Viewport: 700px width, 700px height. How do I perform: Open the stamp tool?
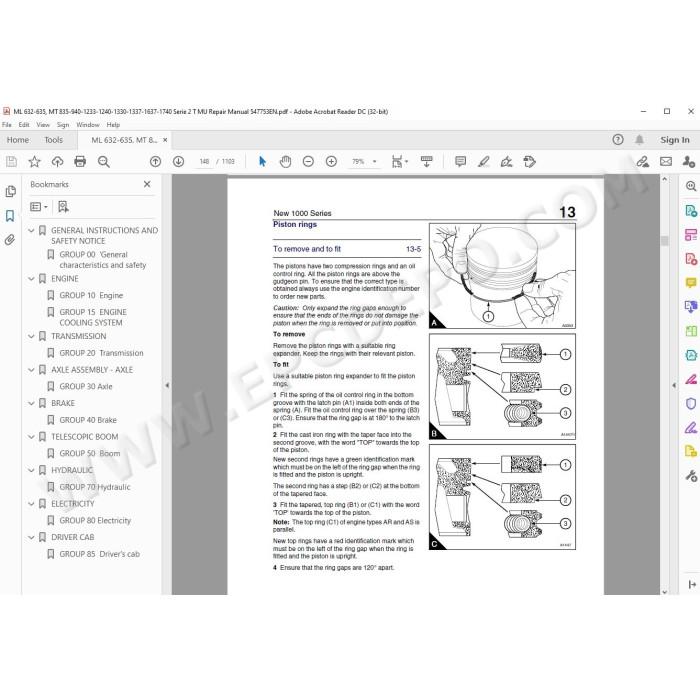[529, 162]
